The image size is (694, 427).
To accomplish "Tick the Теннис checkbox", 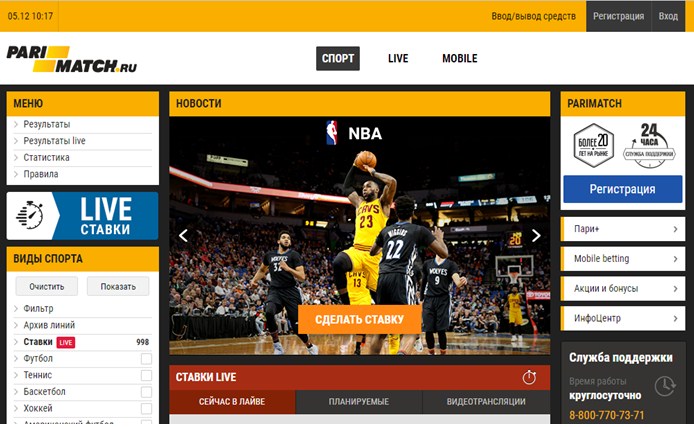I will (146, 375).
